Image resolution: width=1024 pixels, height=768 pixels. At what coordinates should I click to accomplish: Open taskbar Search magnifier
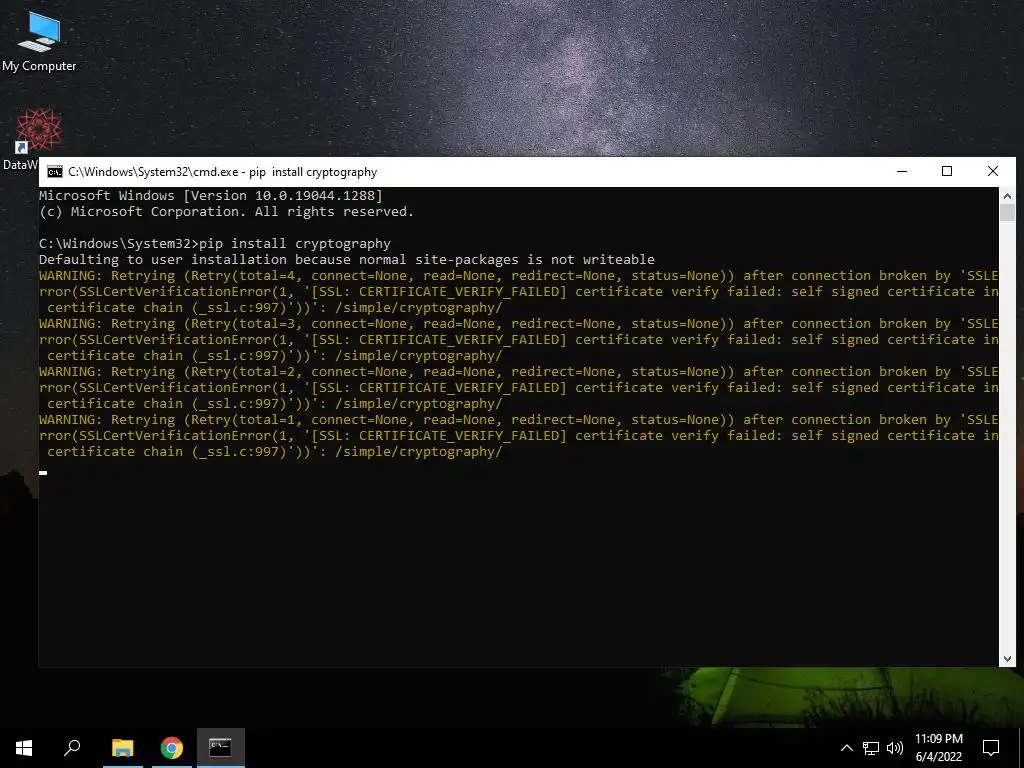(72, 748)
